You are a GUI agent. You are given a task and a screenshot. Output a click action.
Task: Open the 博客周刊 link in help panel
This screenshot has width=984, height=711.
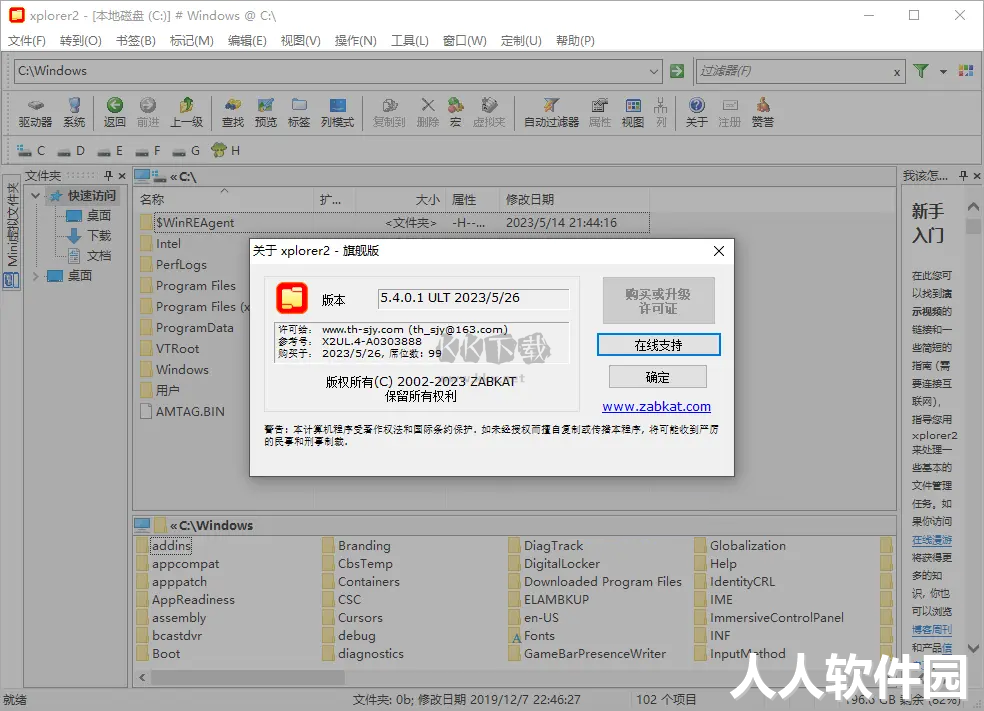932,629
